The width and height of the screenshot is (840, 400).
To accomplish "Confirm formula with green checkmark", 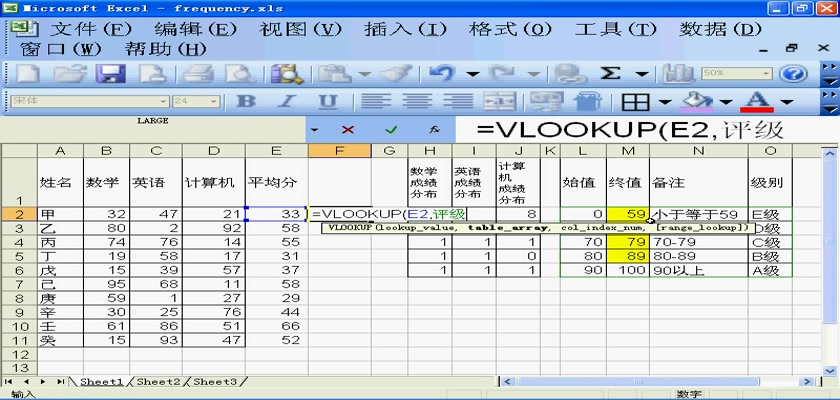I will point(391,130).
